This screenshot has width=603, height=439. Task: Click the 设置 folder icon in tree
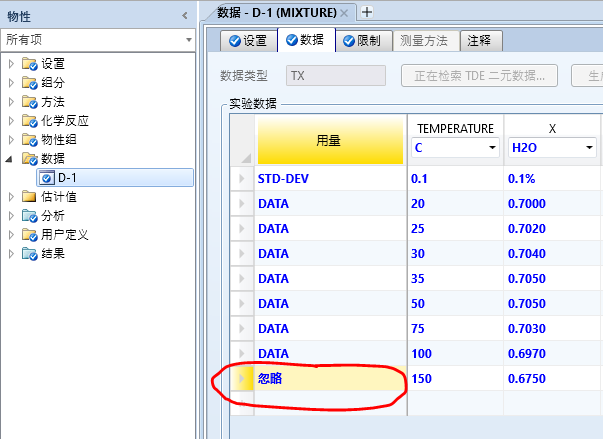click(x=30, y=64)
